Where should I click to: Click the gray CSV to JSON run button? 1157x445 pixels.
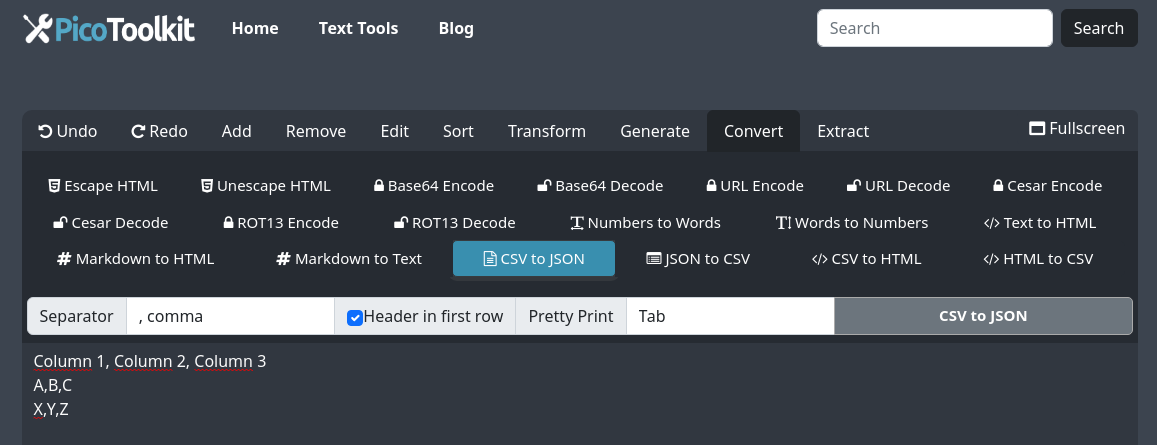pos(983,317)
